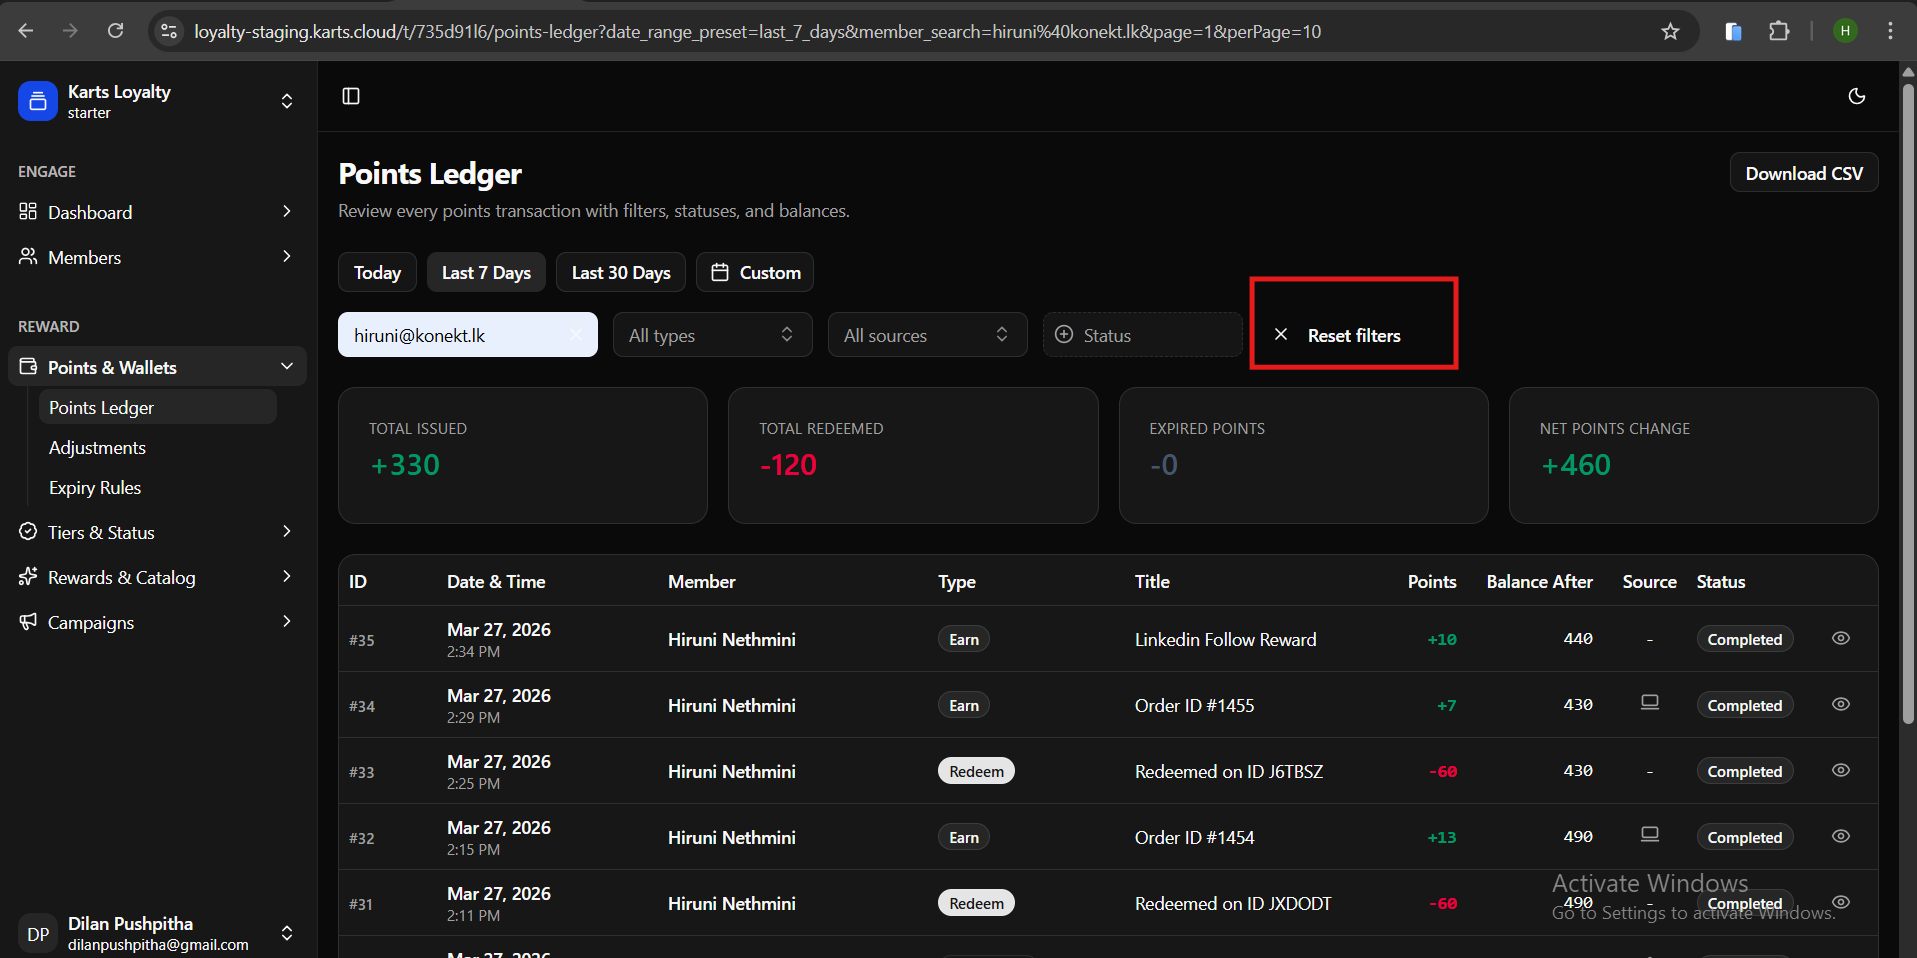
Task: Reload the browser page
Action: (x=116, y=31)
